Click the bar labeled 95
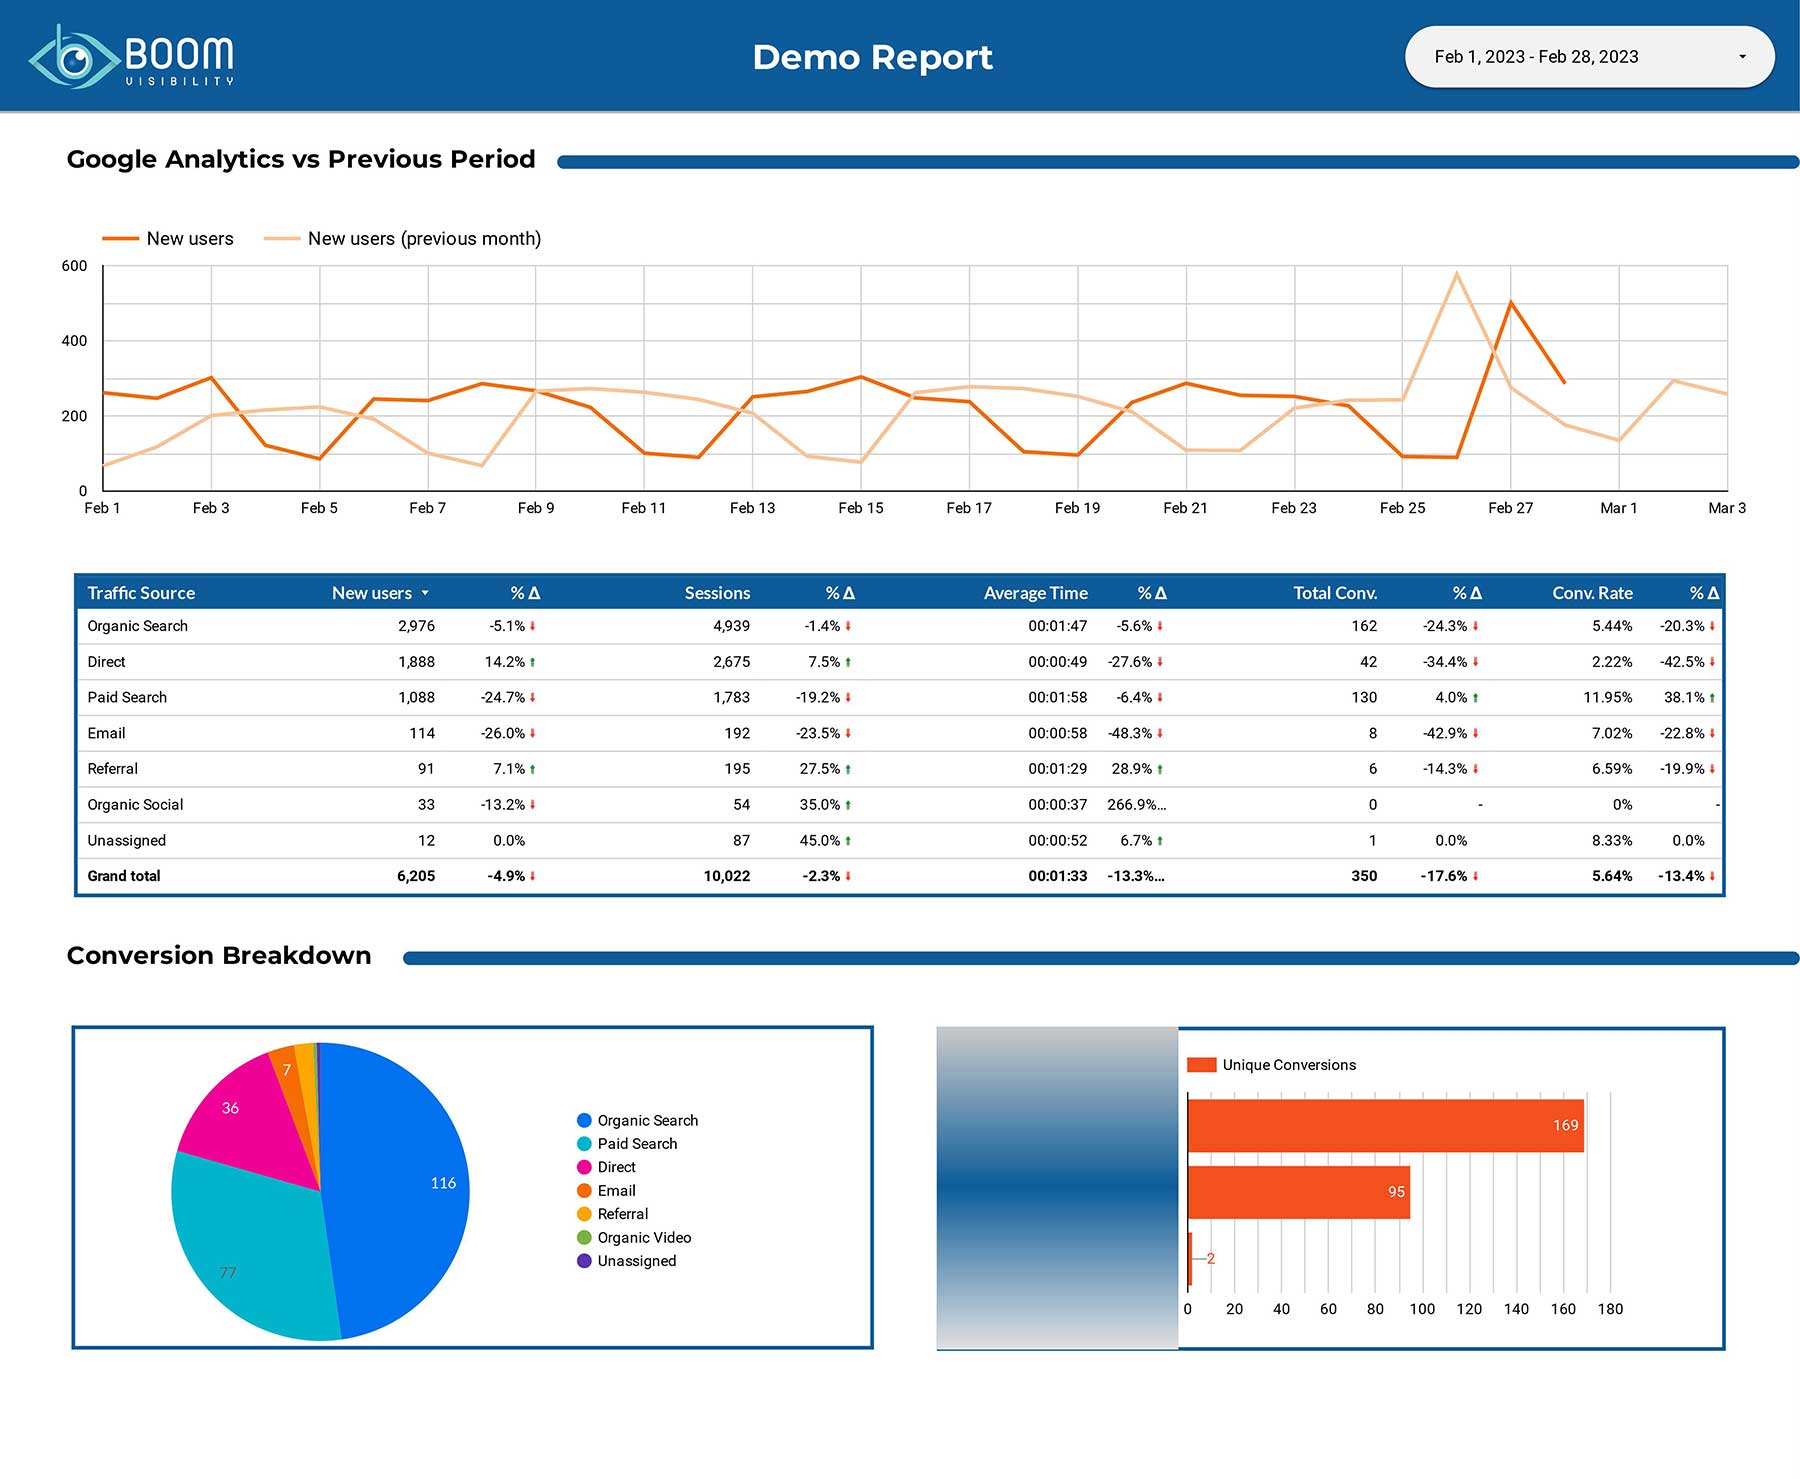This screenshot has width=1800, height=1479. [1298, 1192]
